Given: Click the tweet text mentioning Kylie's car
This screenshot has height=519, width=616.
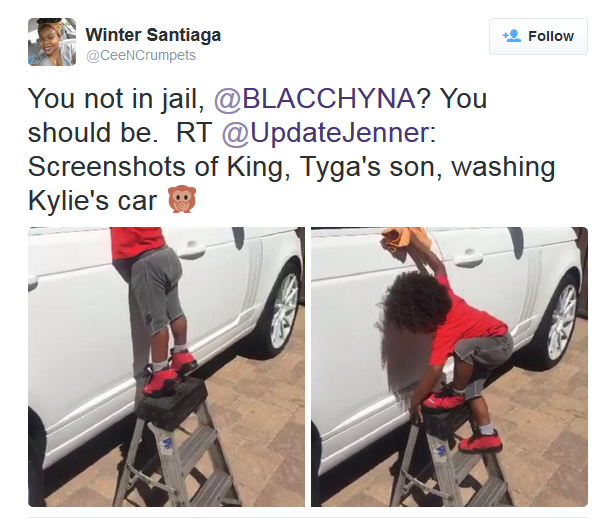Looking at the screenshot, I should point(291,149).
